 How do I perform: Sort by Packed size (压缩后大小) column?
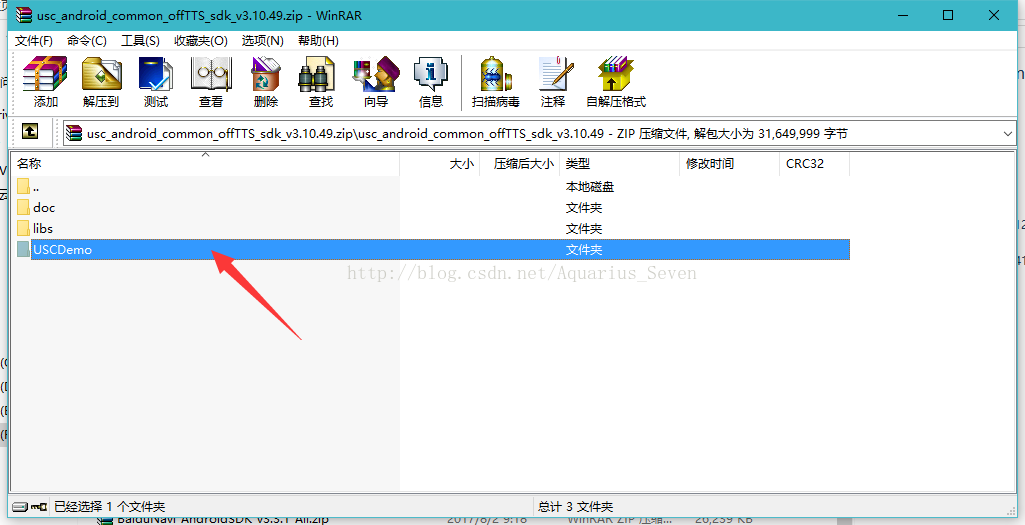(x=520, y=163)
